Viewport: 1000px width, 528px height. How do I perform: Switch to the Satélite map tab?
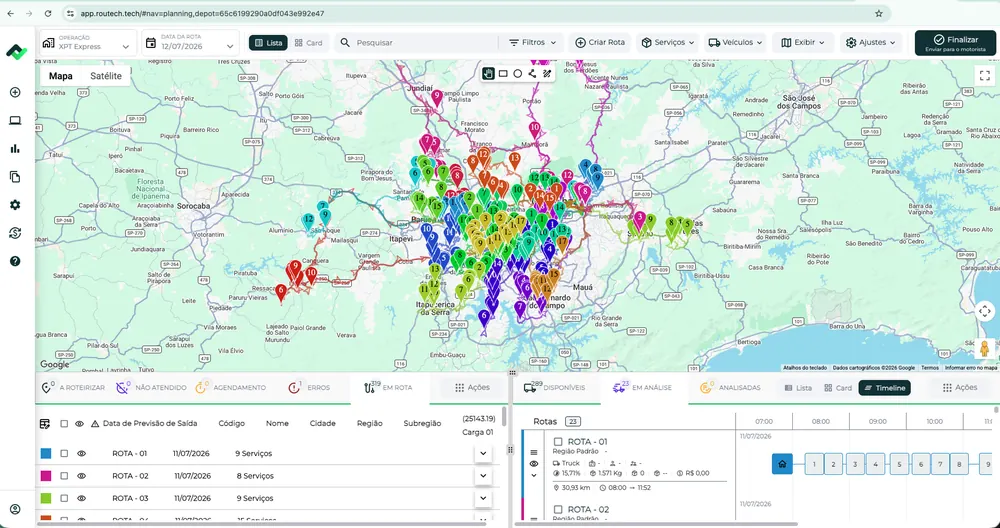click(x=106, y=76)
